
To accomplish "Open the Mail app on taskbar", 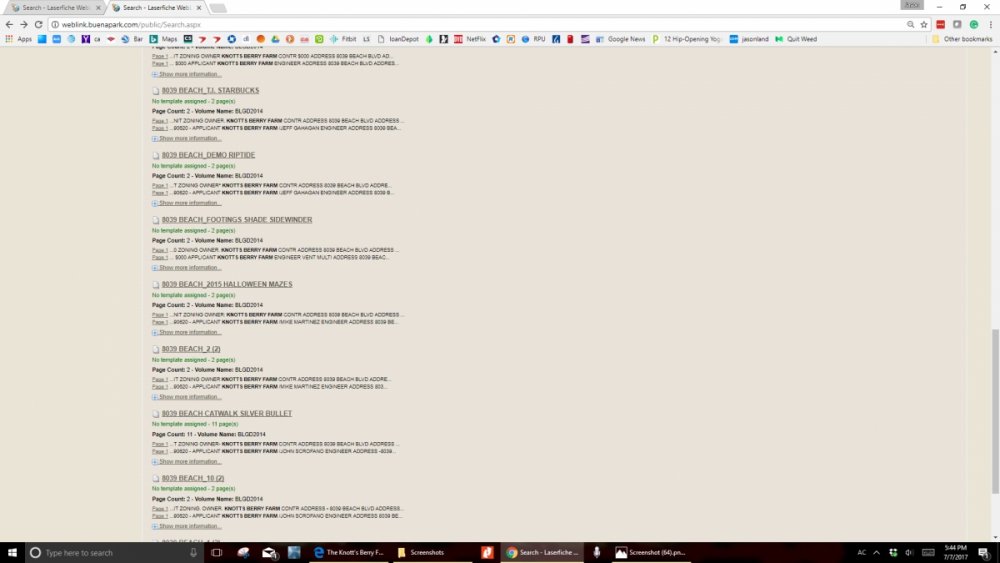I will tap(269, 552).
